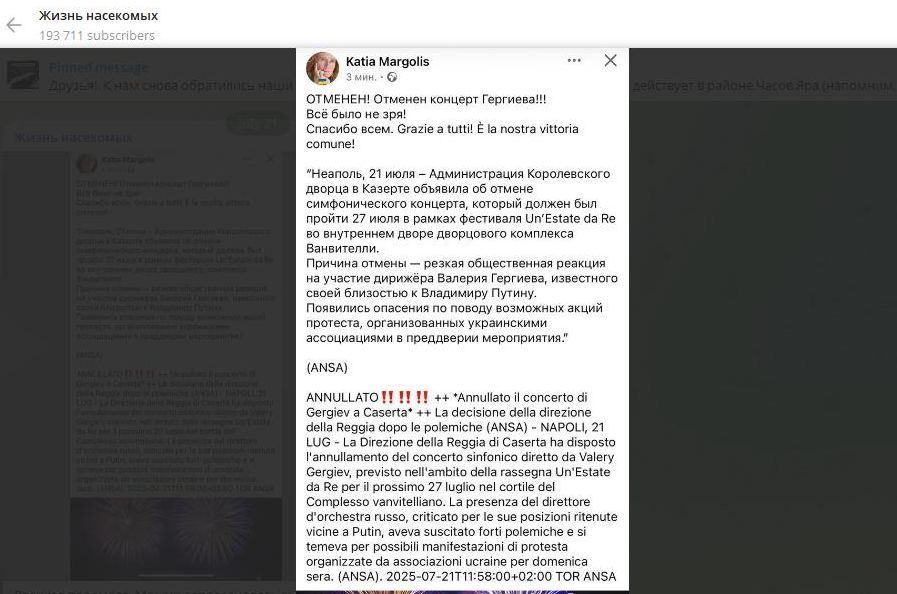
Task: Click the 3 мин. timestamp
Action: pyautogui.click(x=361, y=77)
